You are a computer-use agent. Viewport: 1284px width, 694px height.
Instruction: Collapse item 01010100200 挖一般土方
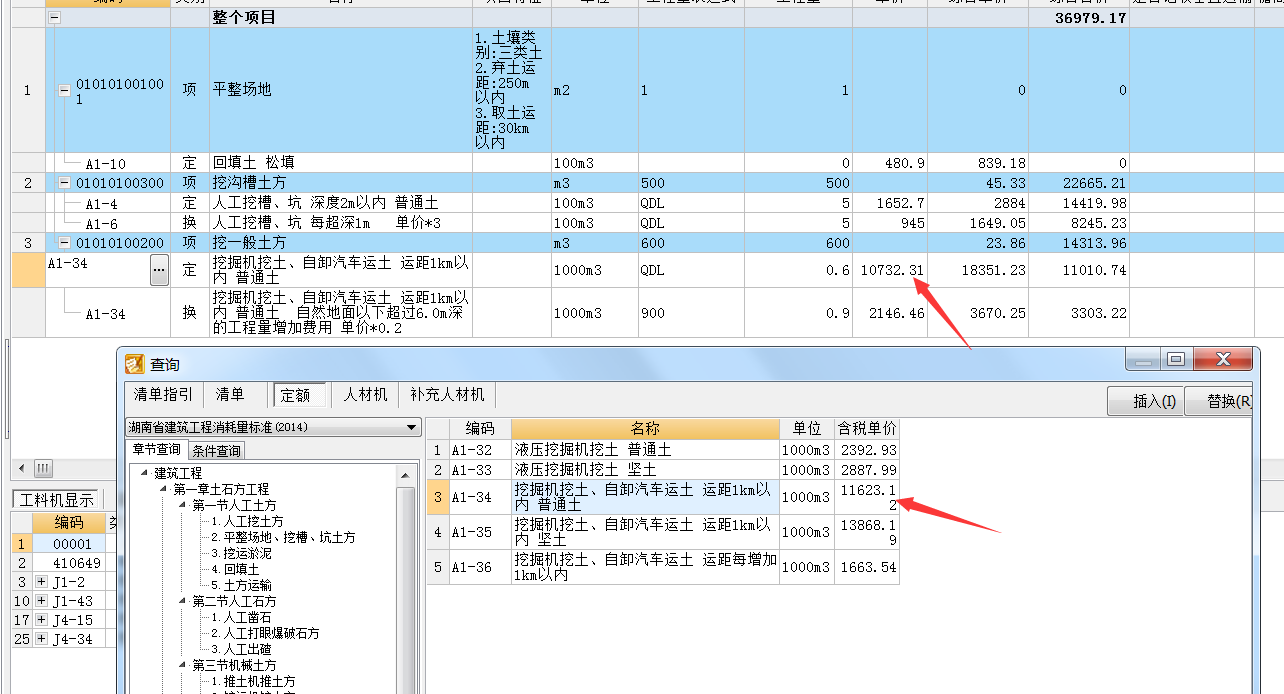64,243
